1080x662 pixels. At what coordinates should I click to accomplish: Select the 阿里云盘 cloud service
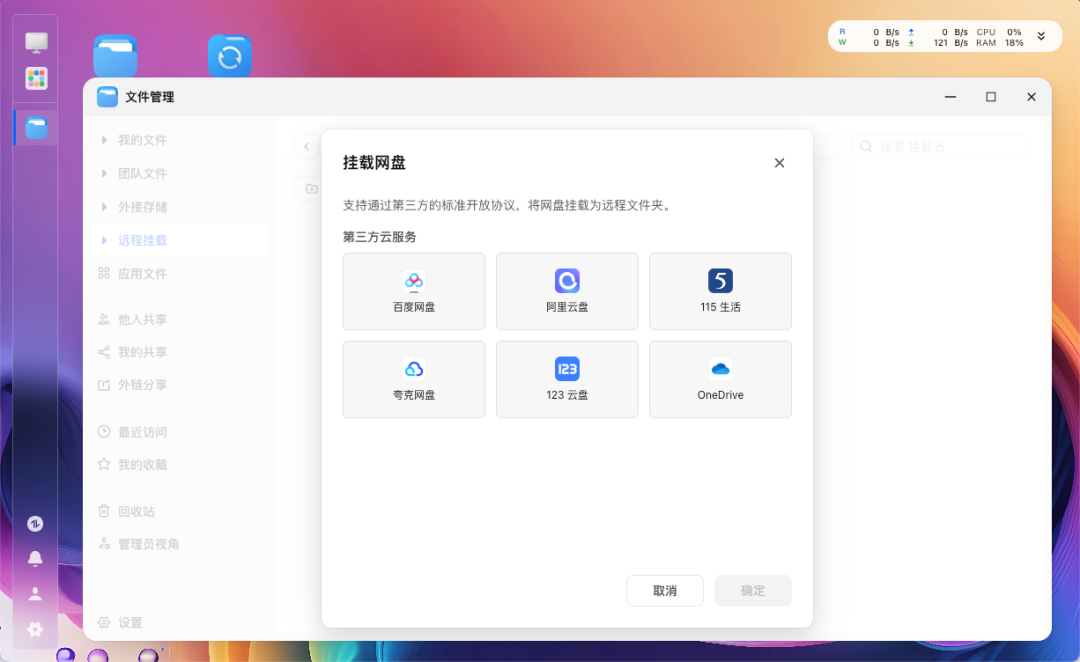click(x=567, y=291)
